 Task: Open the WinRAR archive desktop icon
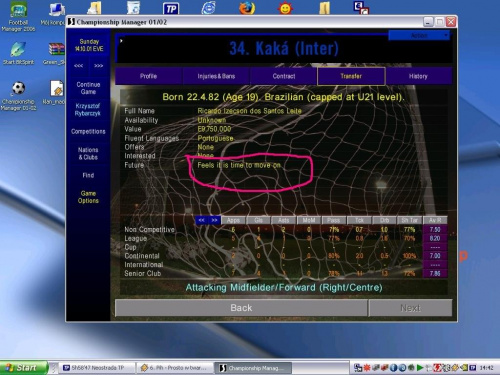[56, 53]
